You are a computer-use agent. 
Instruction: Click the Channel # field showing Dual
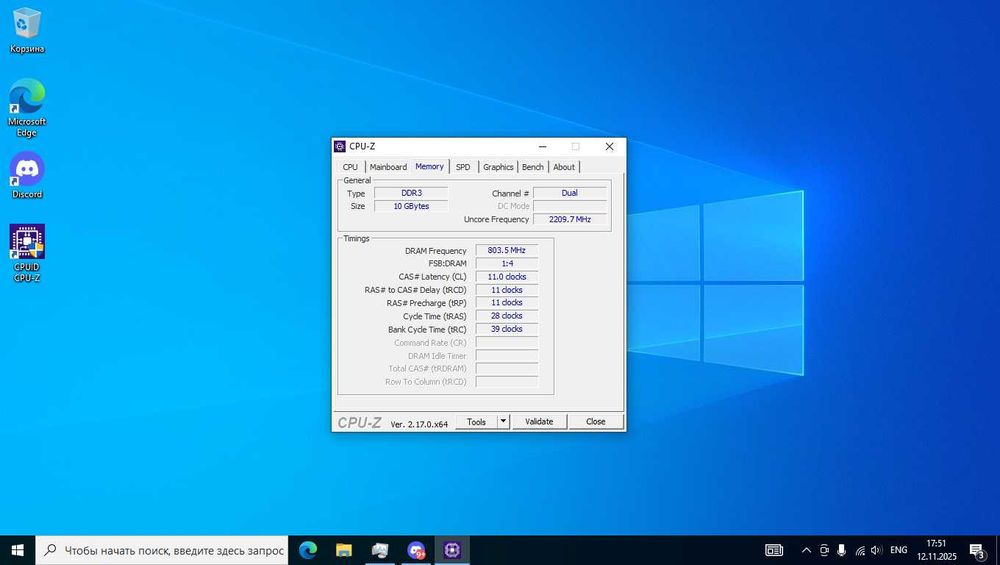click(x=570, y=193)
